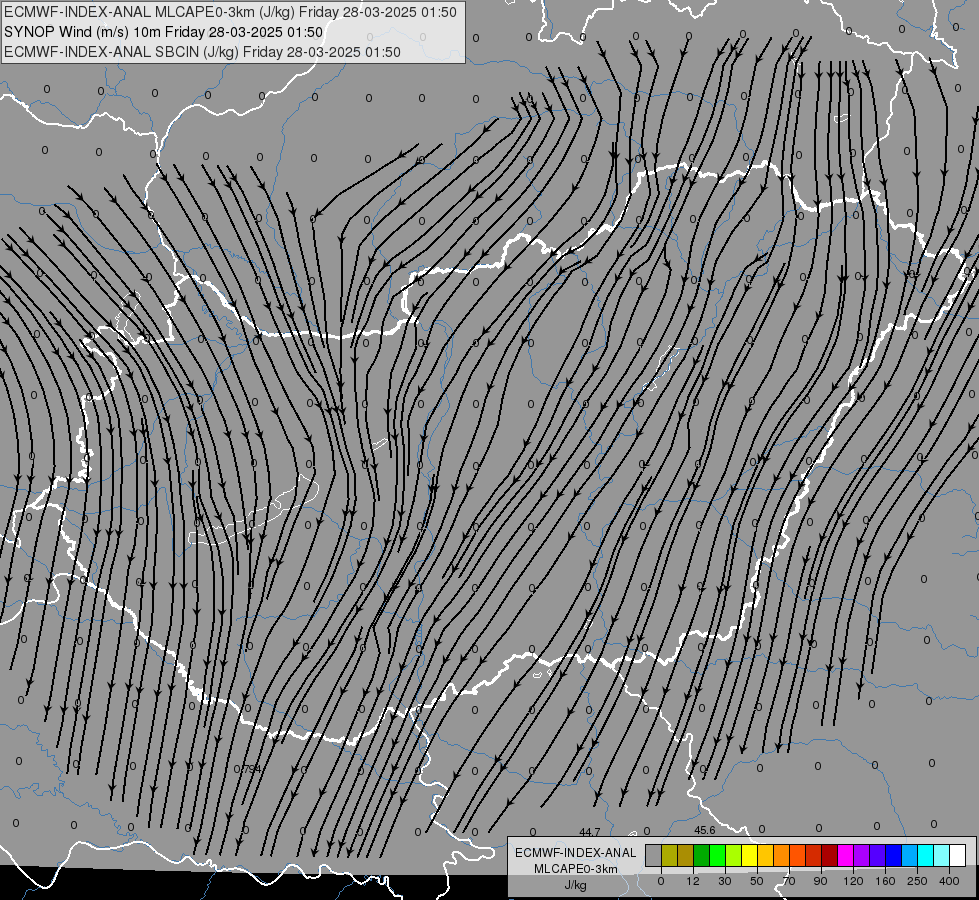979x900 pixels.
Task: Click the 45.6 value on the map
Action: [705, 830]
